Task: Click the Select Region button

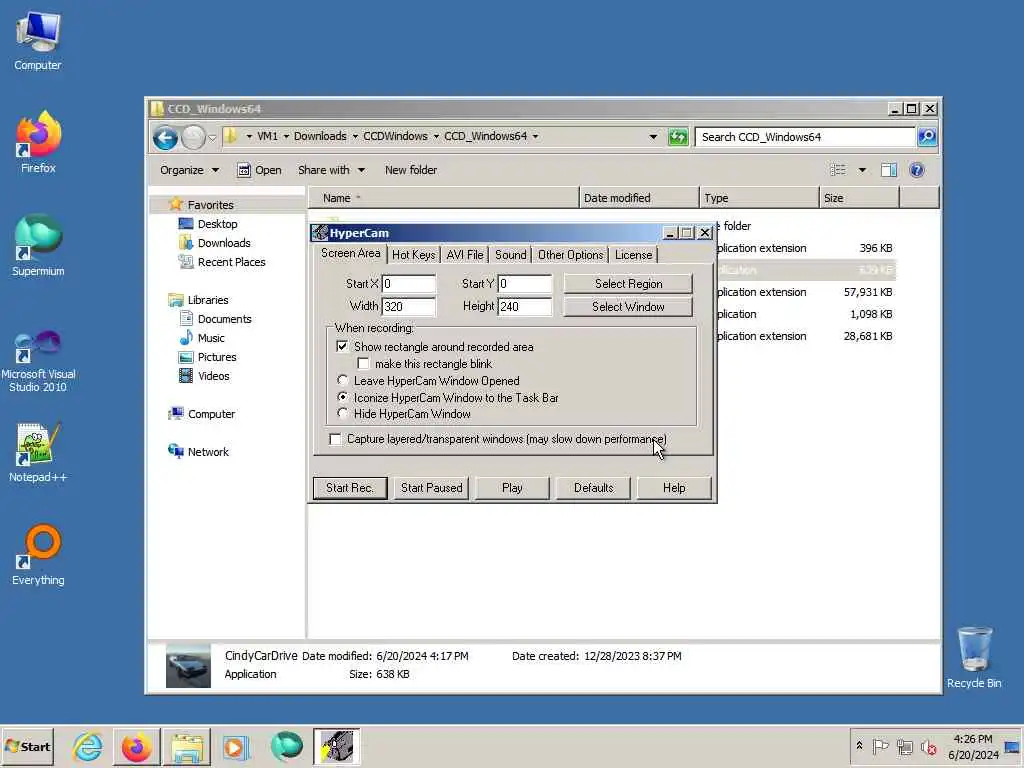Action: (628, 284)
